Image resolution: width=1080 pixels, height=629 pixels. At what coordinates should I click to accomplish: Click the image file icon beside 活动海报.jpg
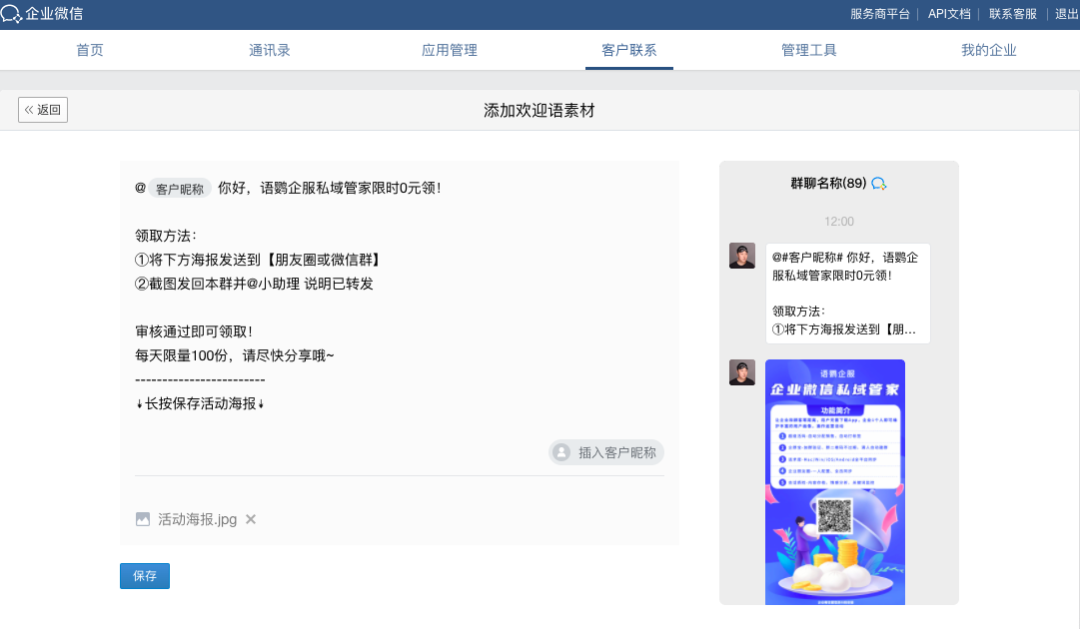click(x=142, y=519)
